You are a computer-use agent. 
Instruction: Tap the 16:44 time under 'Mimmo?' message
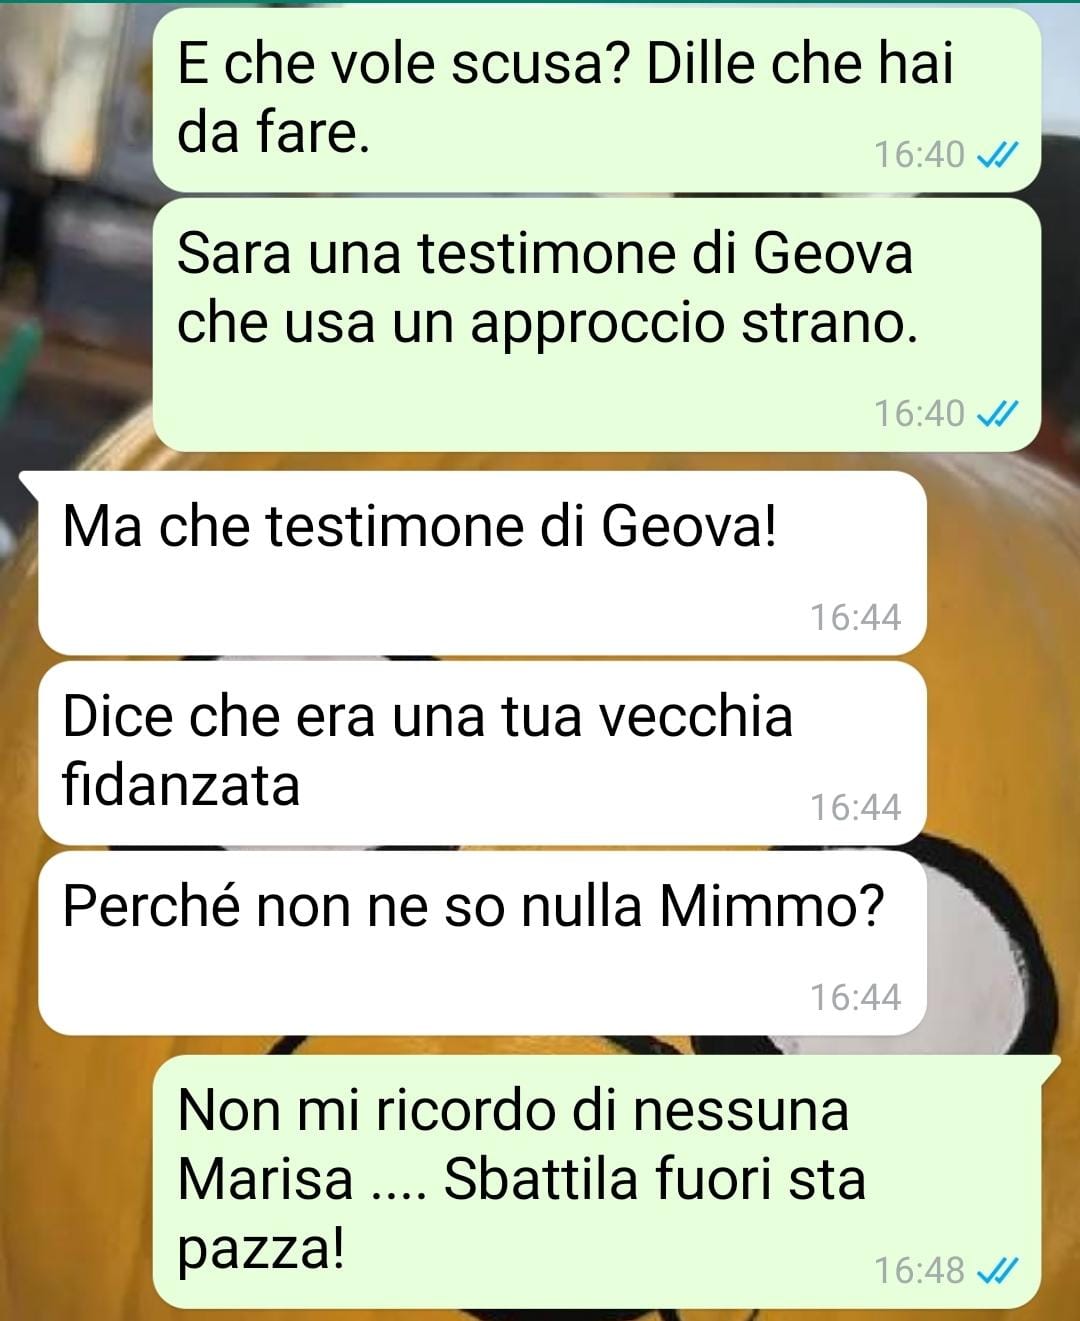[x=855, y=998]
